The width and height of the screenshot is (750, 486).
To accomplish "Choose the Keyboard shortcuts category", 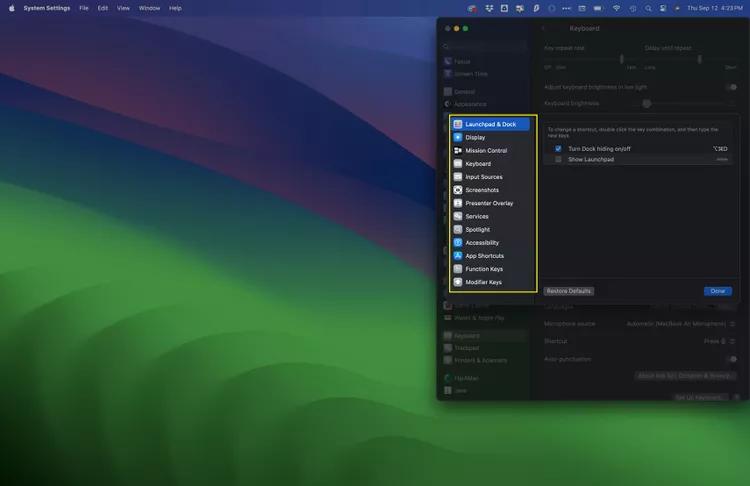I will (x=490, y=164).
